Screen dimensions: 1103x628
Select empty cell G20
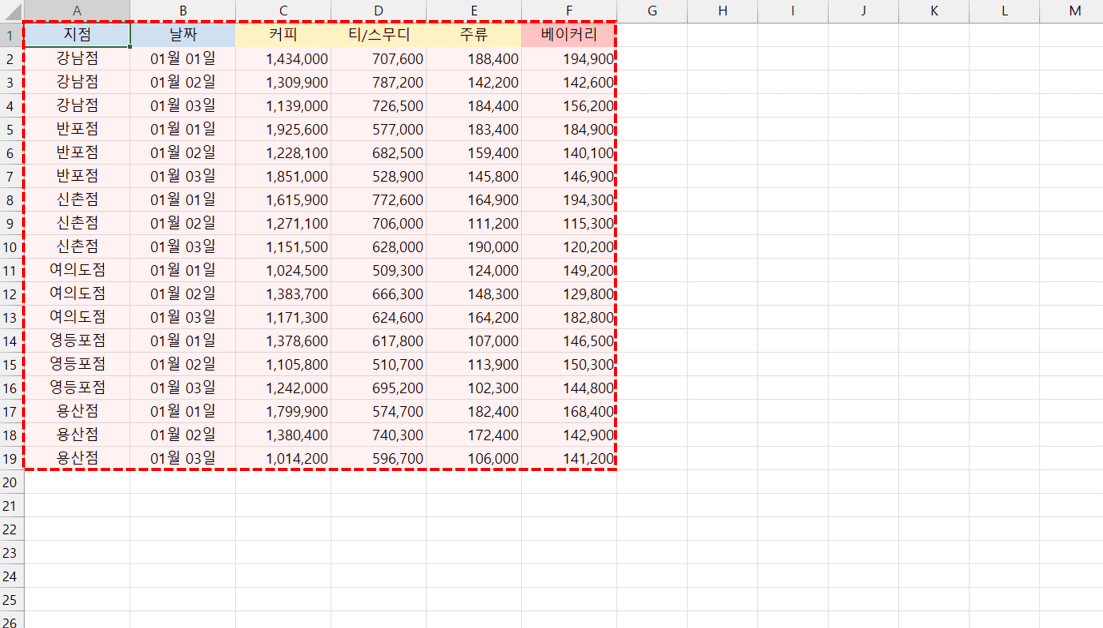pos(651,482)
